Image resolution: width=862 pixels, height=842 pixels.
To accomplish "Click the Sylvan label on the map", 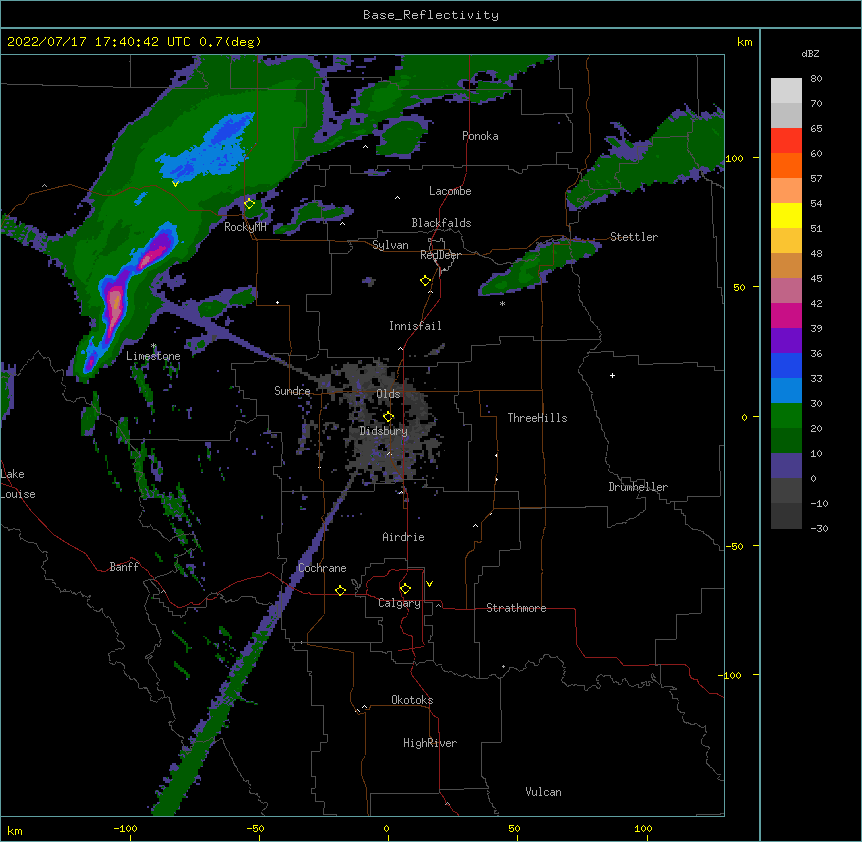I will pyautogui.click(x=390, y=245).
